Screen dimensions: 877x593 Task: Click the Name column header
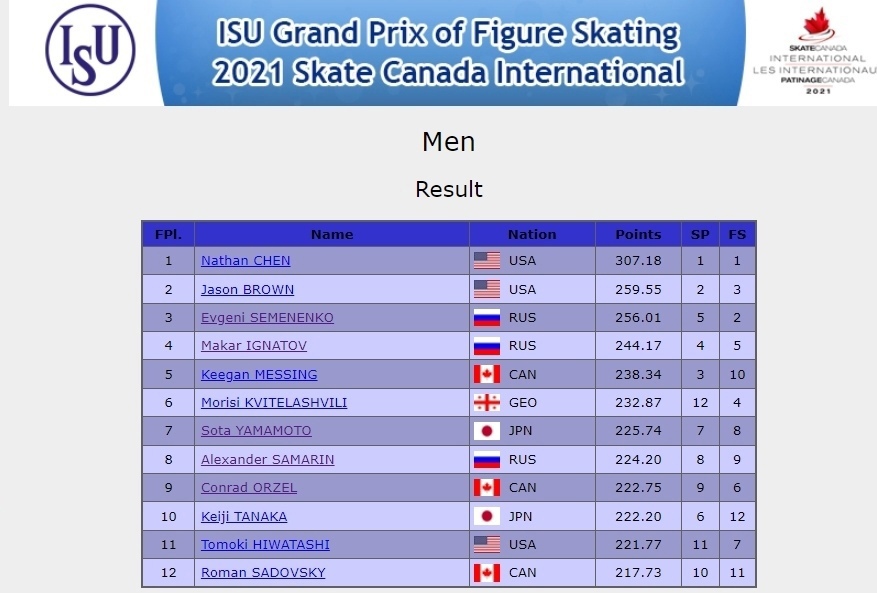[x=332, y=234]
